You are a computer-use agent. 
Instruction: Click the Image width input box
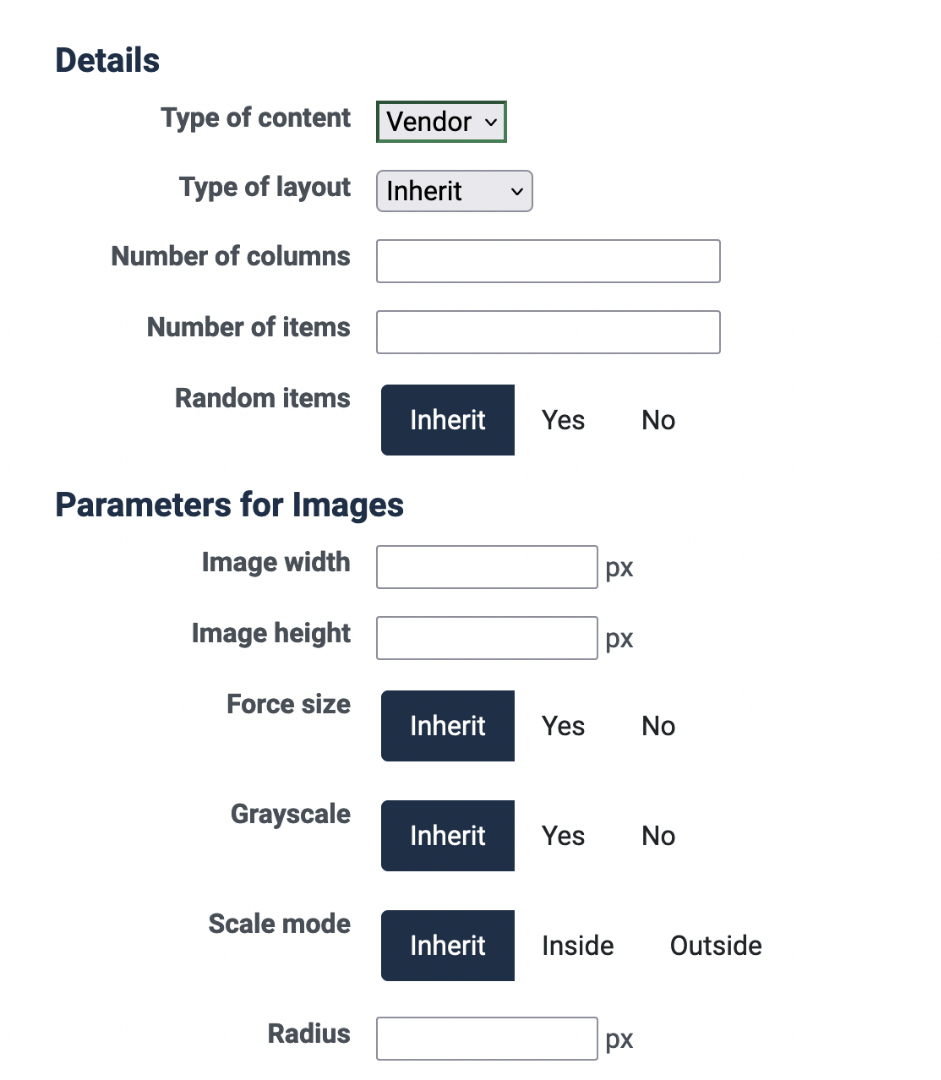pos(487,567)
